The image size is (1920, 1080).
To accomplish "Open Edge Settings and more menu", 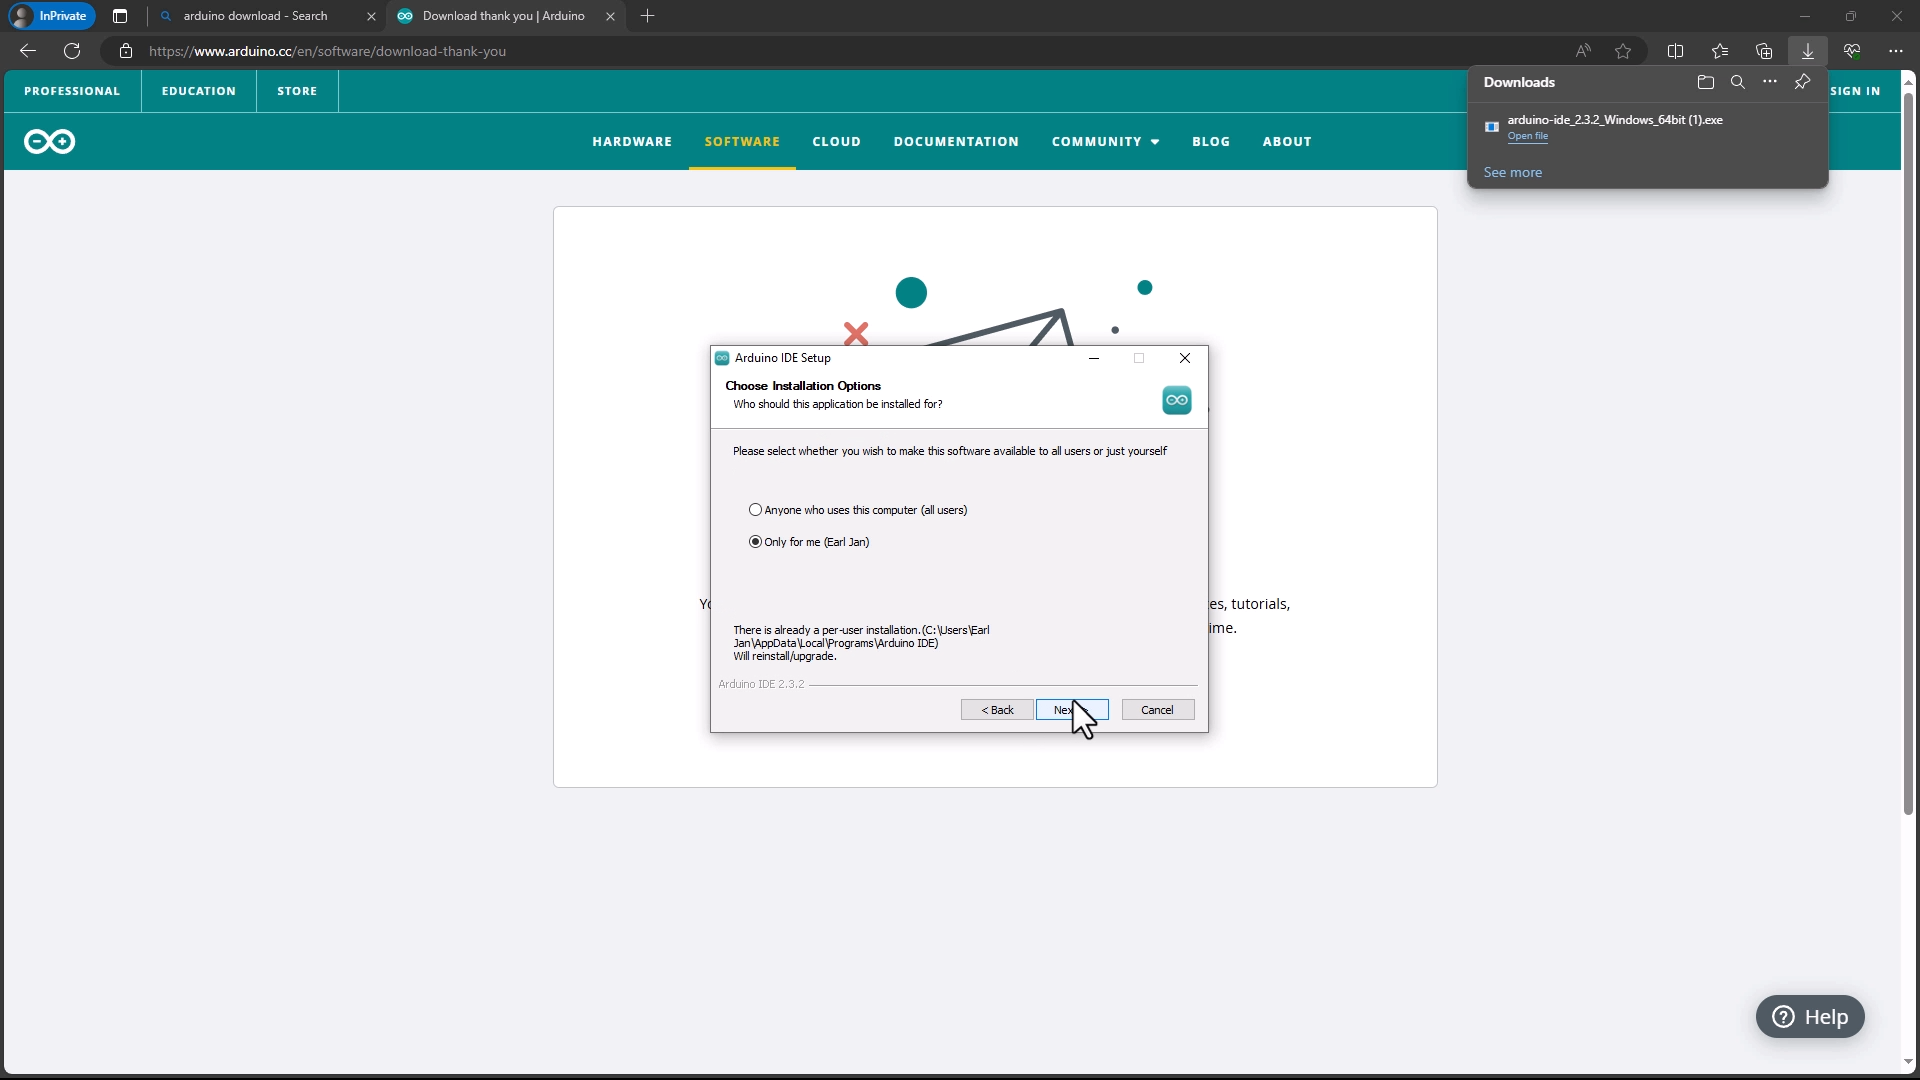I will 1896,51.
